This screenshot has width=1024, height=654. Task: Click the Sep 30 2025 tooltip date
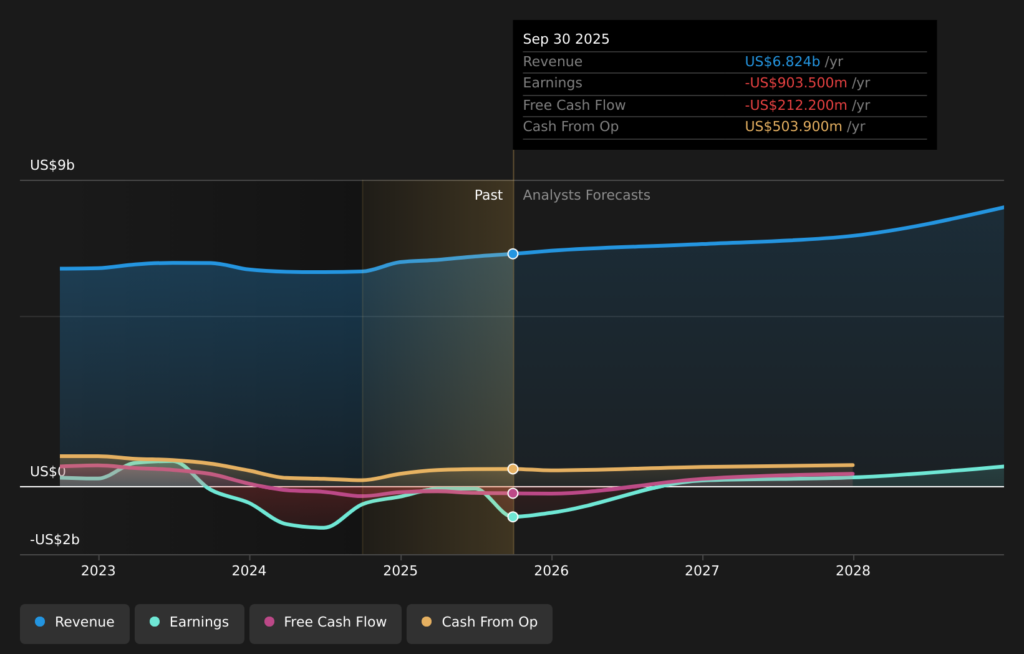pos(566,39)
